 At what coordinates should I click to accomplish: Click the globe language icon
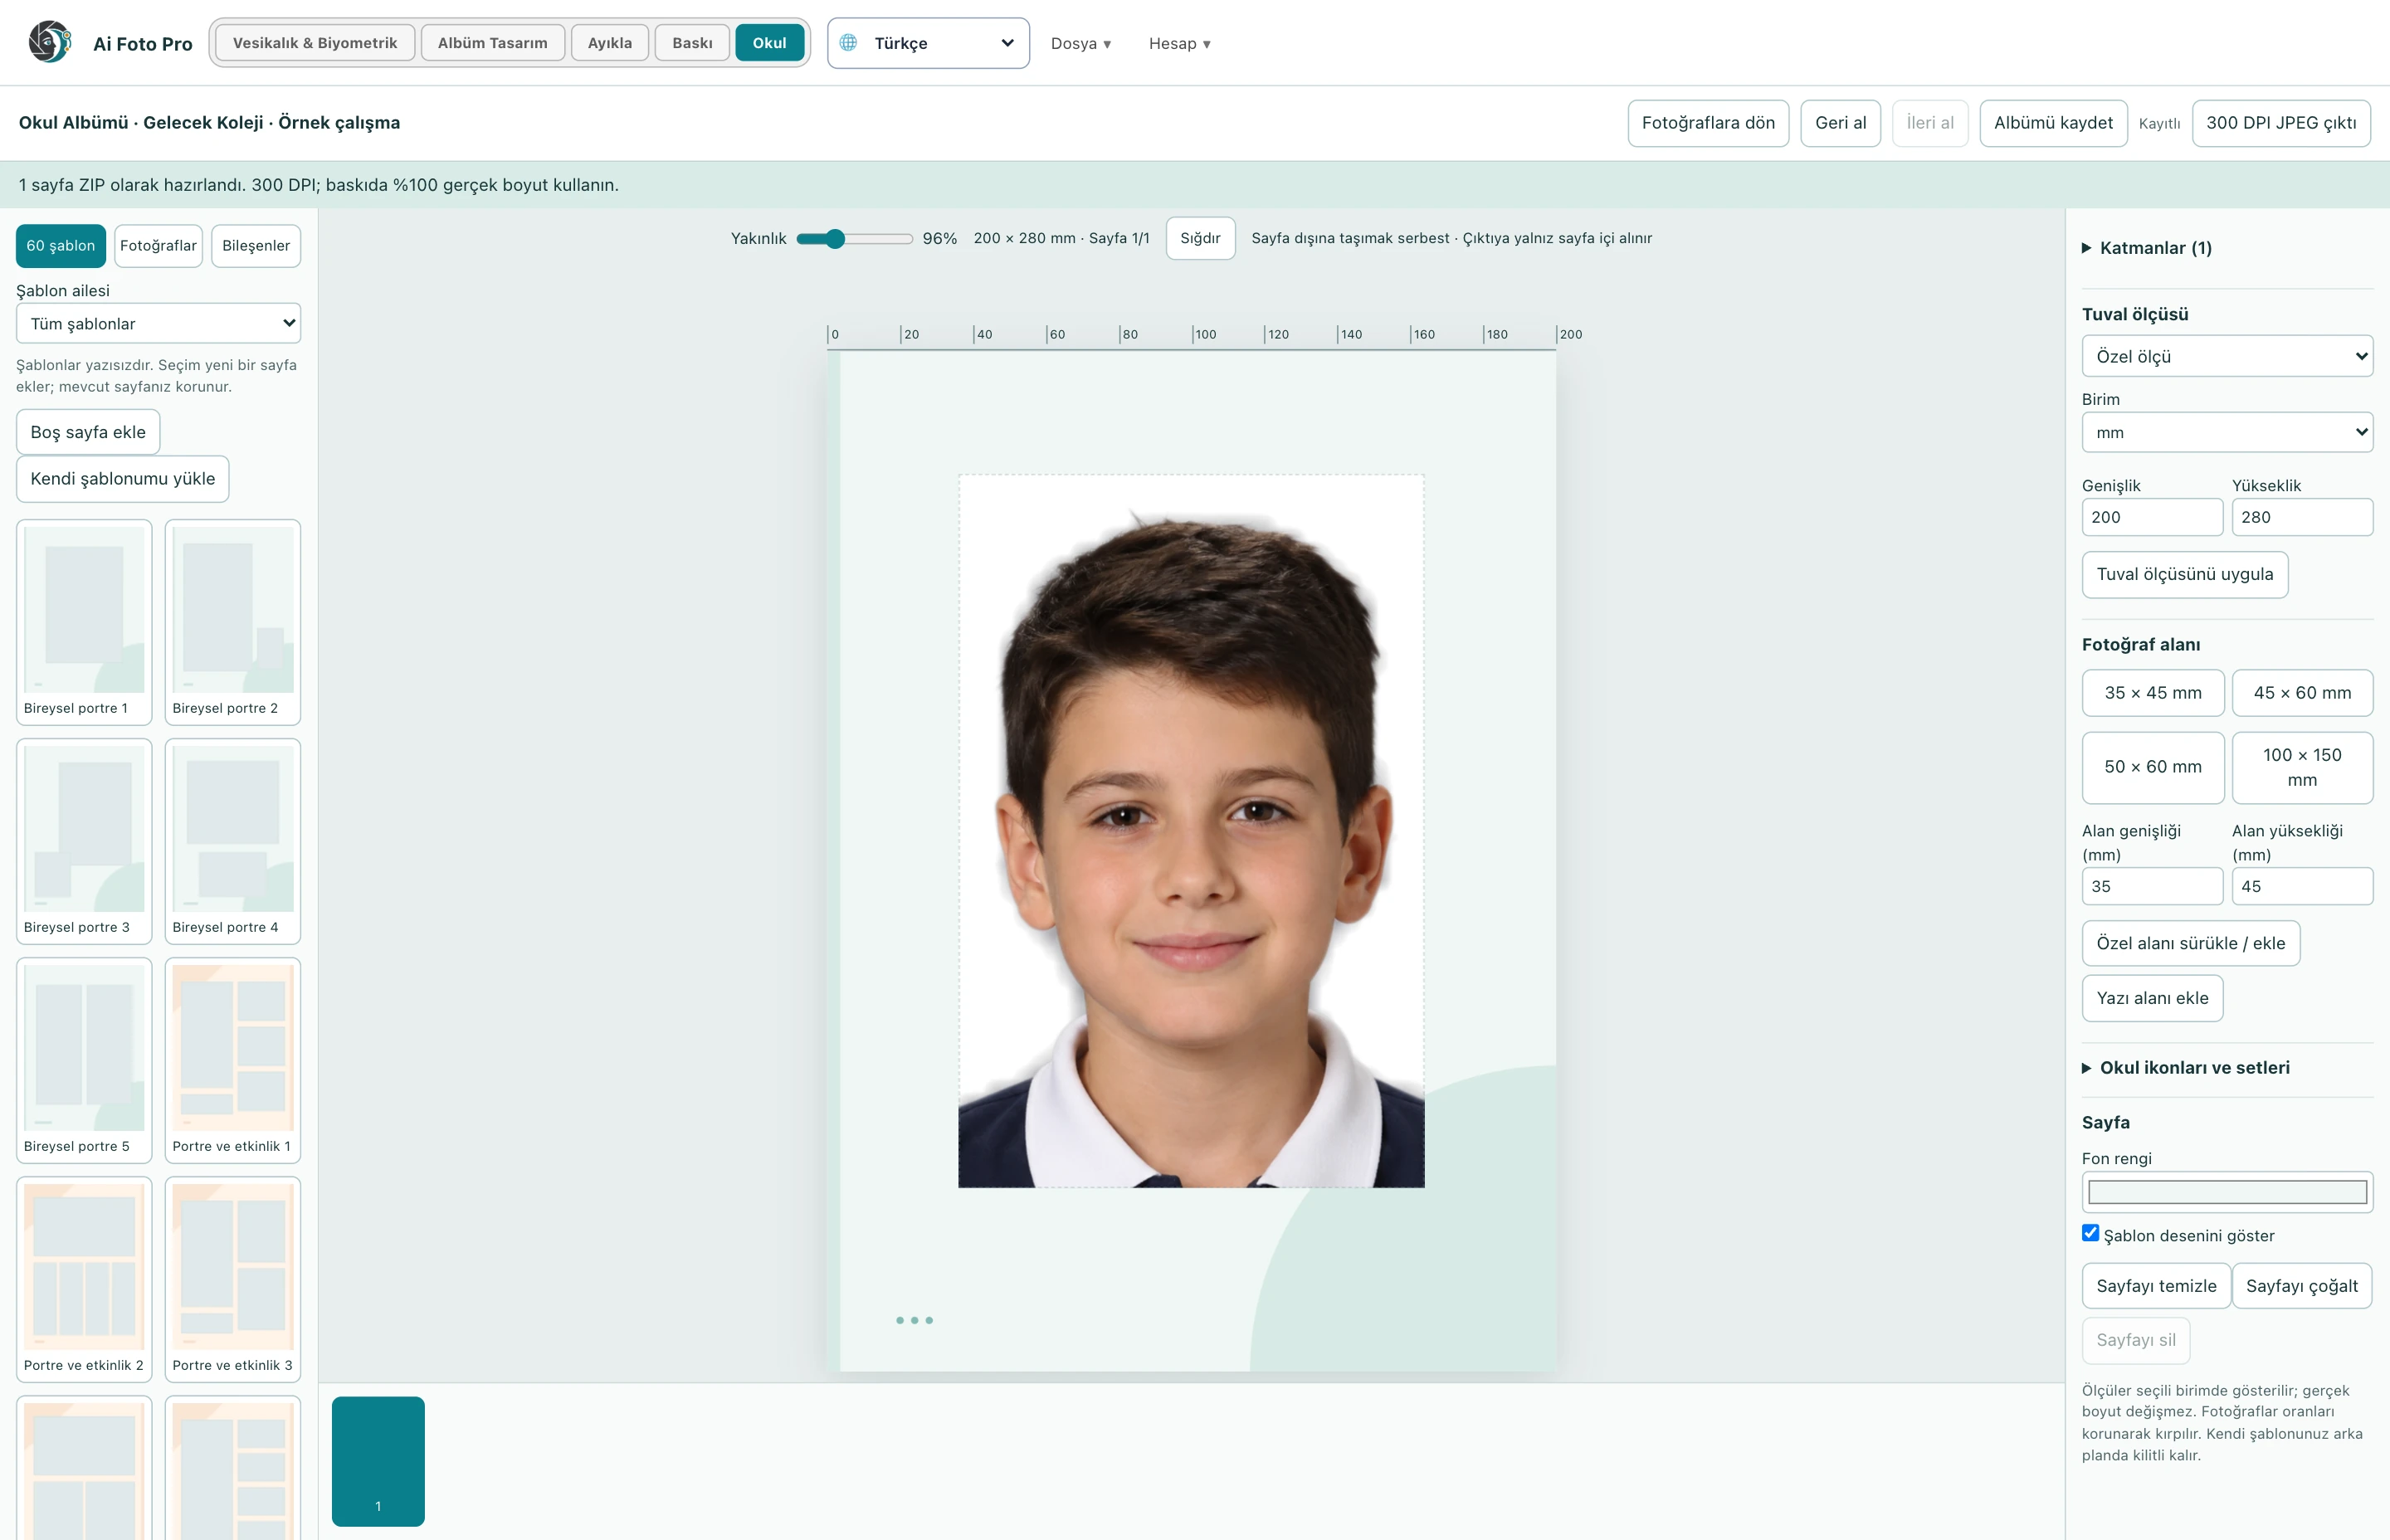point(848,43)
